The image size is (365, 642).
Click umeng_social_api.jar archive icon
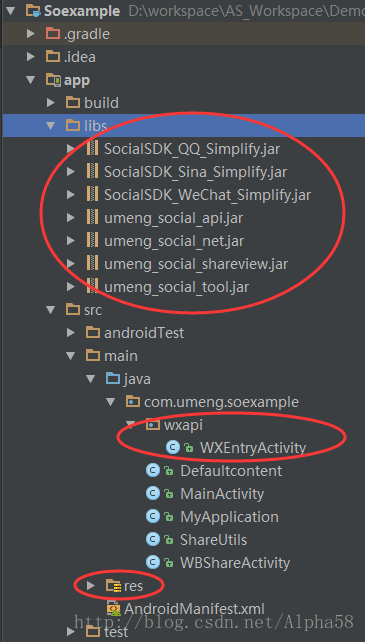point(93,217)
